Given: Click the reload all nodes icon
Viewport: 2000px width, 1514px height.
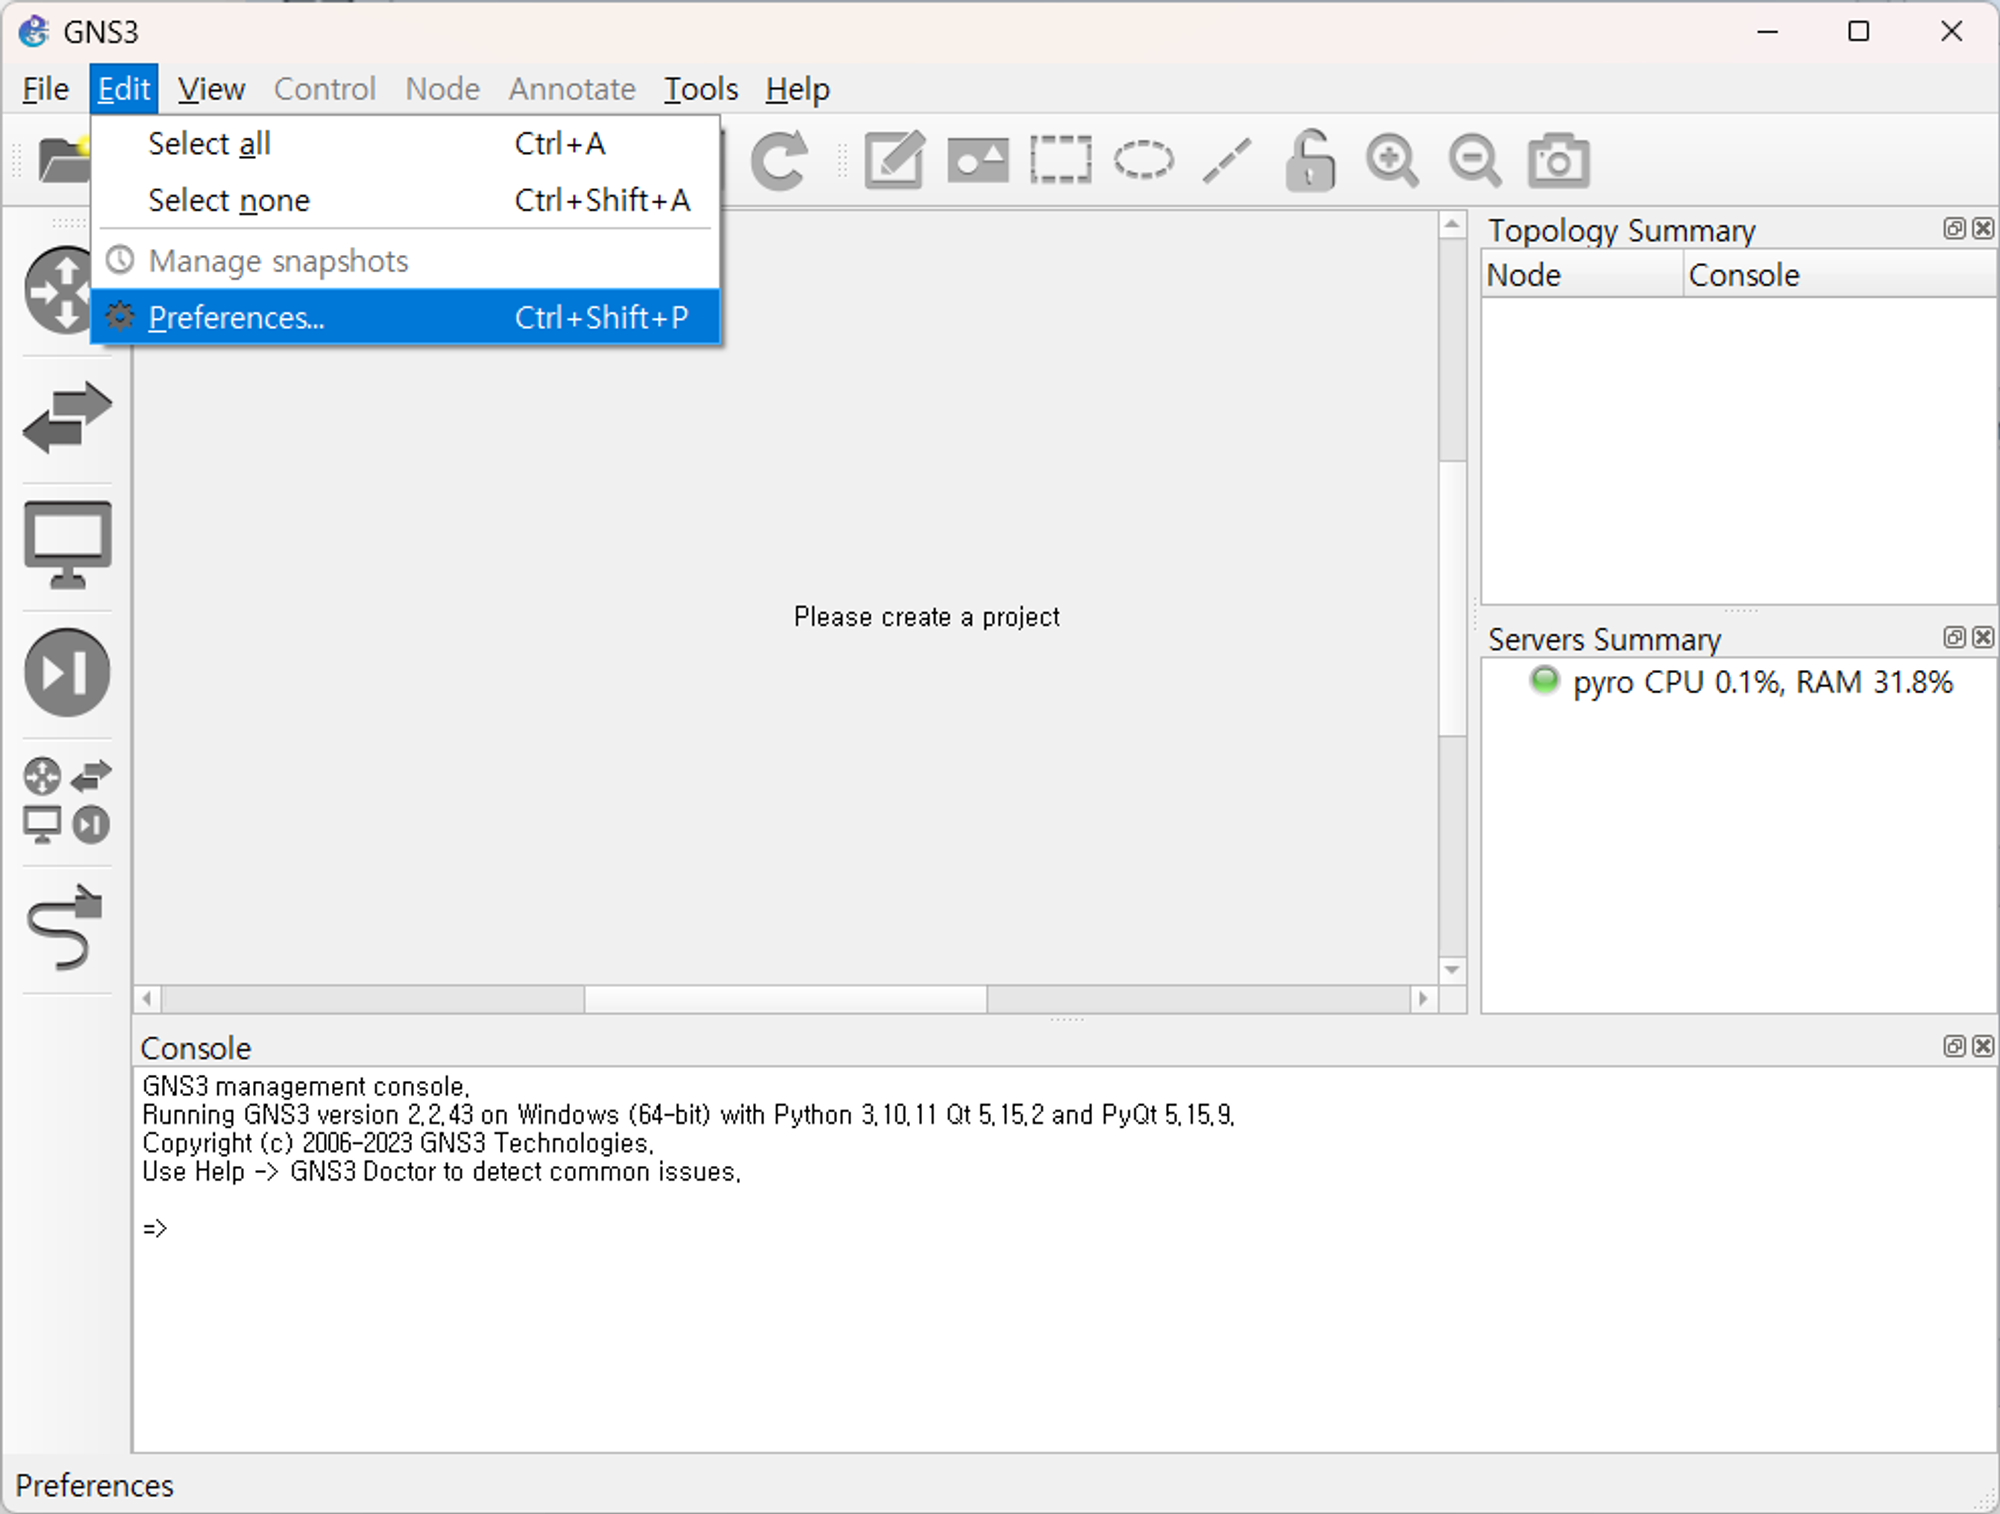Looking at the screenshot, I should click(779, 161).
